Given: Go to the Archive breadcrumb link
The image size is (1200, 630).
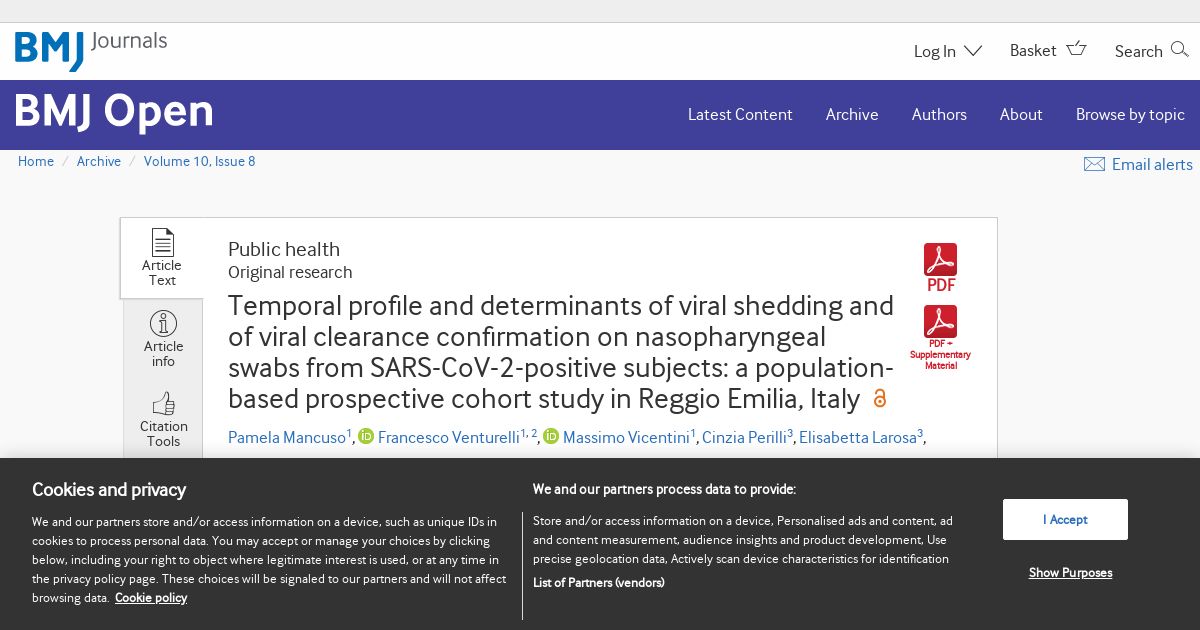Looking at the screenshot, I should [99, 161].
